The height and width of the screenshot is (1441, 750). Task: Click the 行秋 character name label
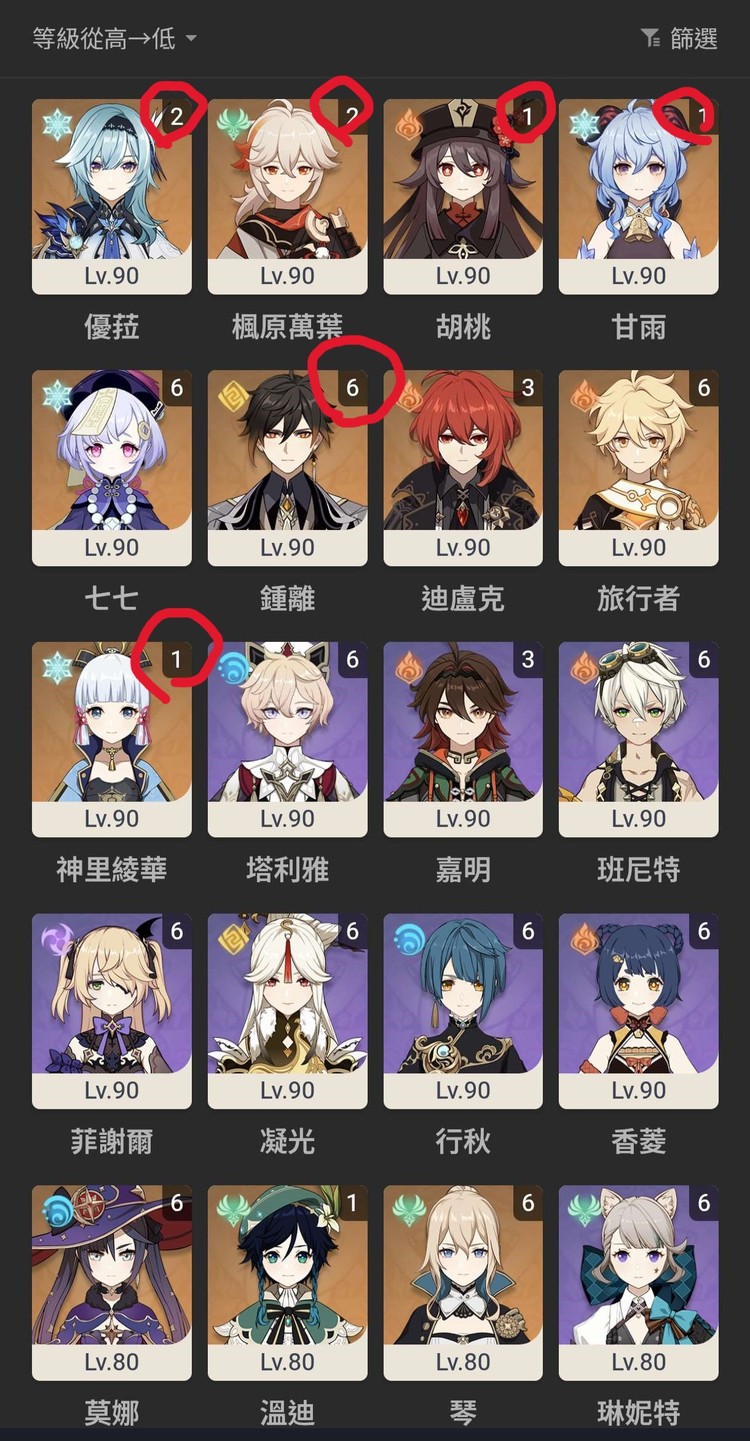pyautogui.click(x=463, y=1141)
